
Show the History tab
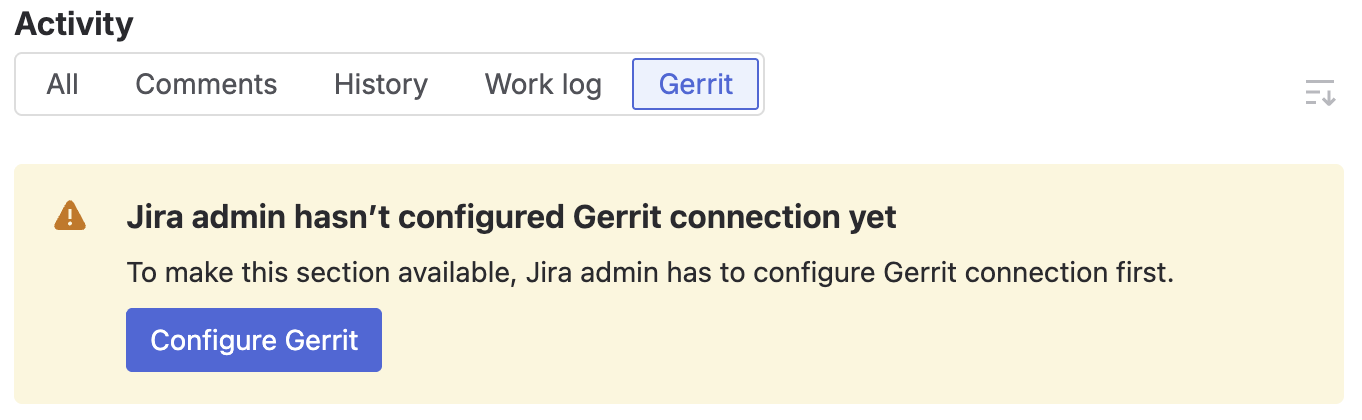coord(381,85)
